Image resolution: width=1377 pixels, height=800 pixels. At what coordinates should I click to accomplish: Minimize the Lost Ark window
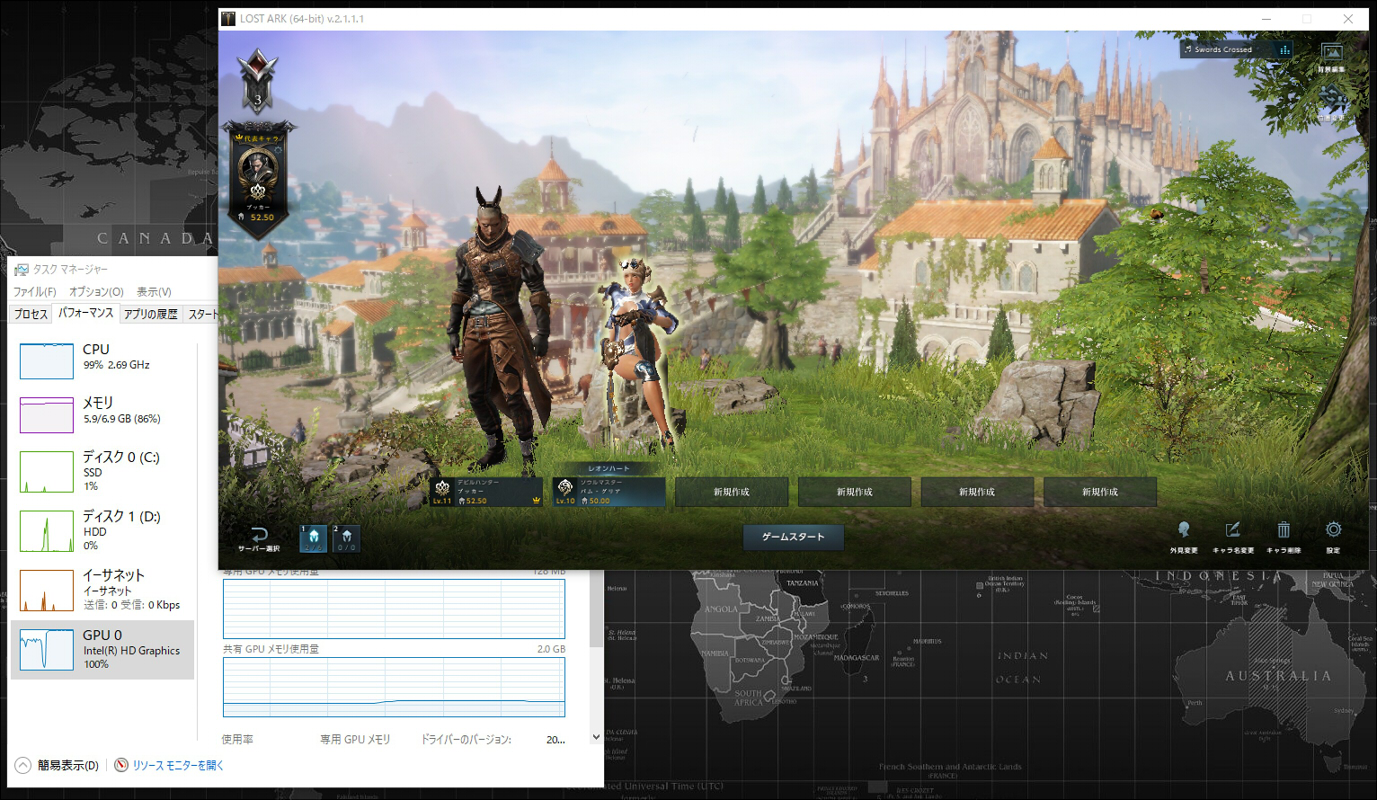coord(1268,18)
